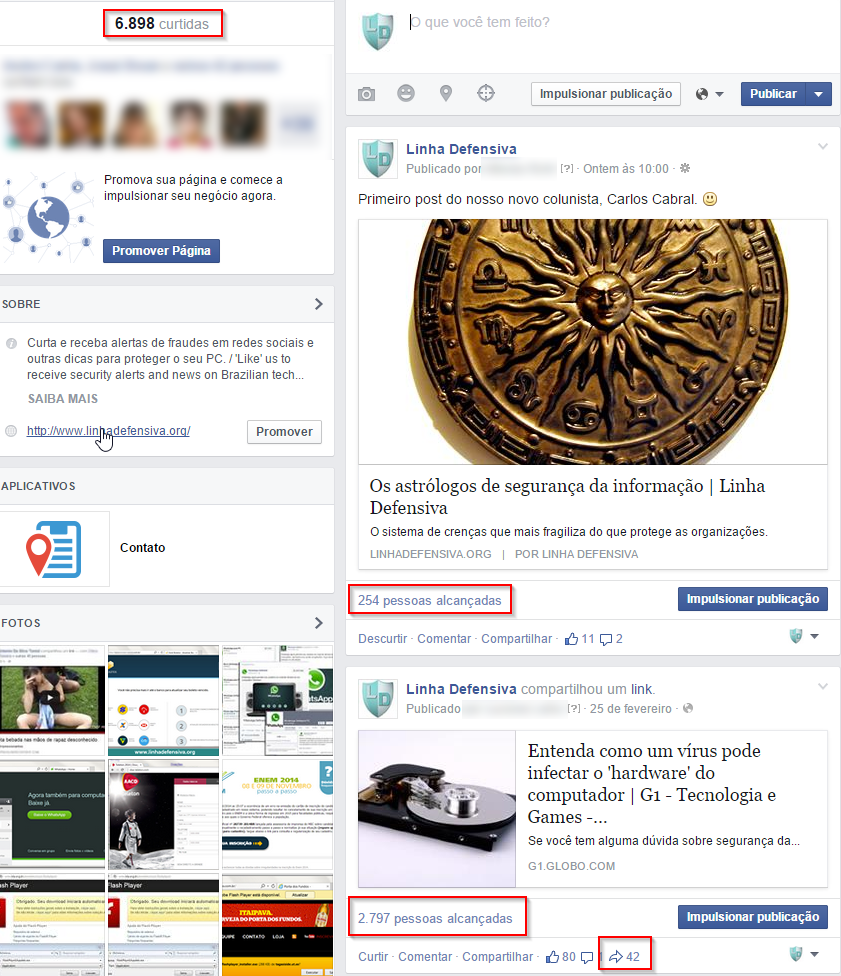Type in the 'O que você tem feito?' field

(600, 23)
